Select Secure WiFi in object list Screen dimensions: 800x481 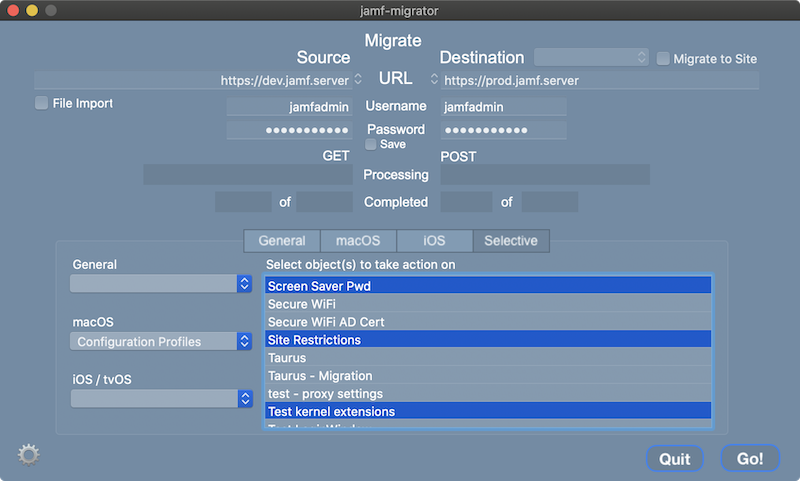tap(488, 304)
